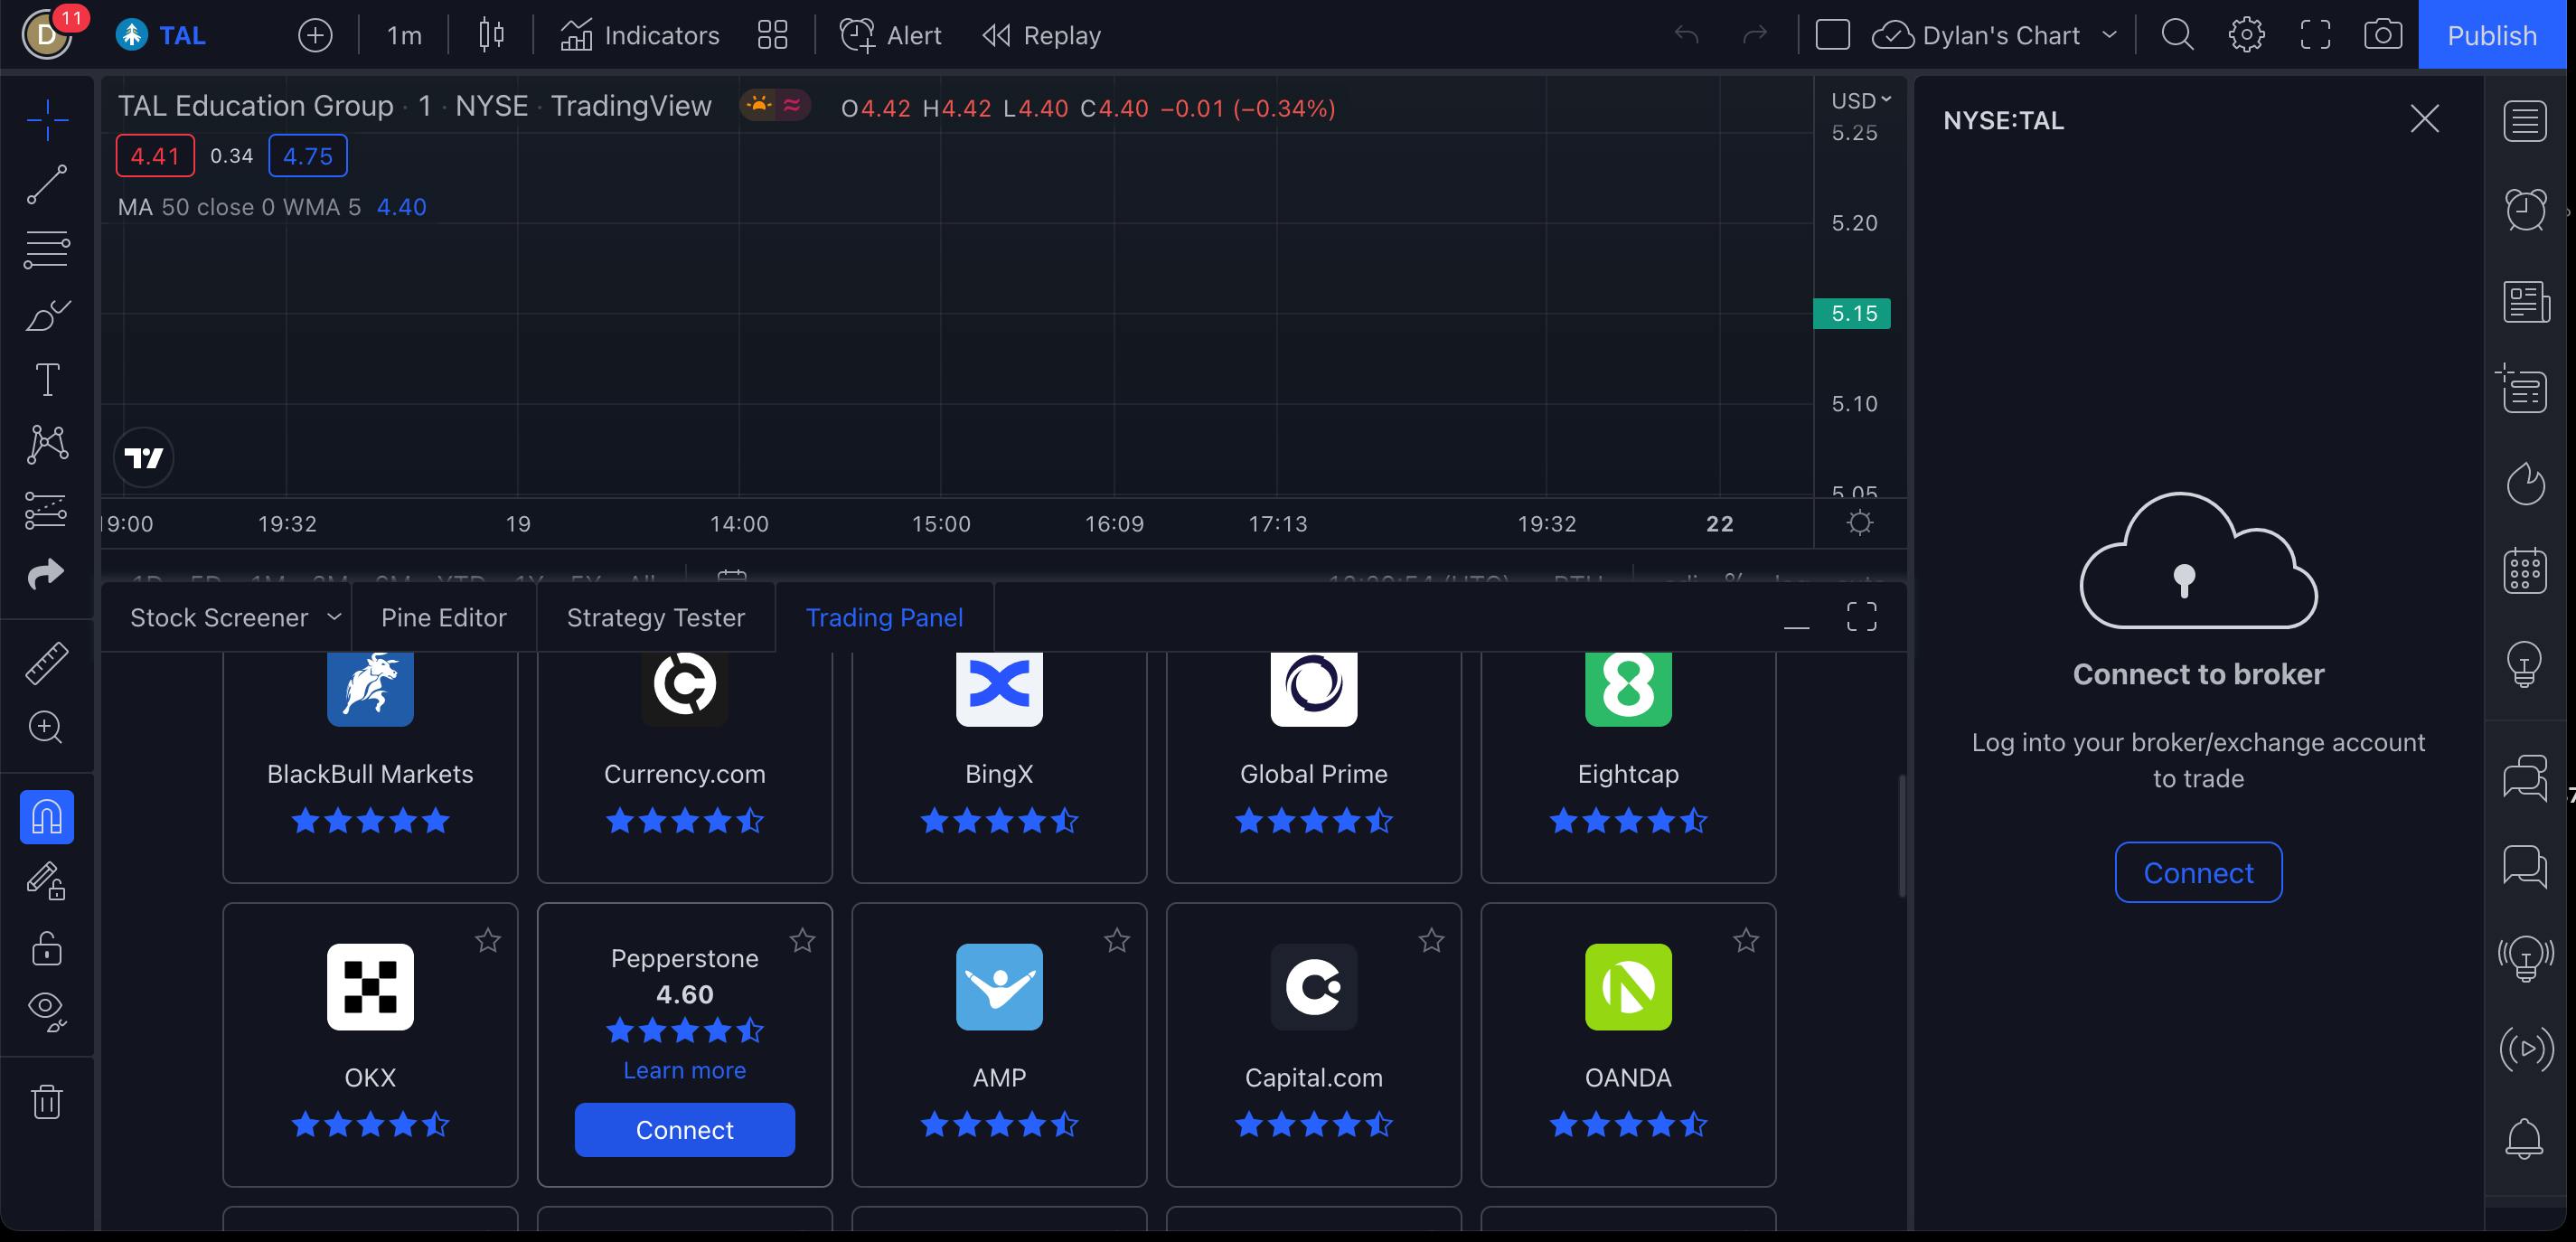Select the trend line drawing tool
The image size is (2576, 1242).
[47, 185]
